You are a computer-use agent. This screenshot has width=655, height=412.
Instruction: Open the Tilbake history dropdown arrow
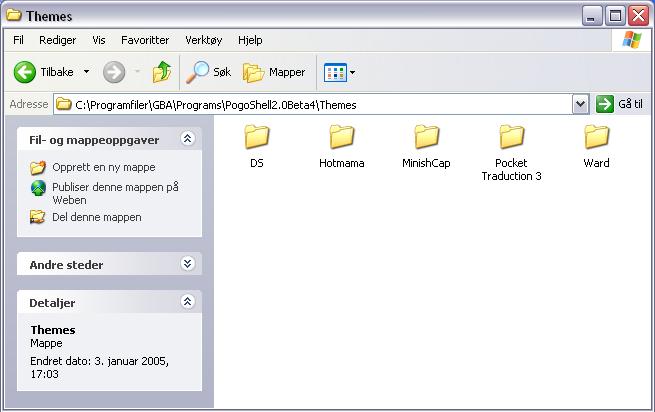86,72
